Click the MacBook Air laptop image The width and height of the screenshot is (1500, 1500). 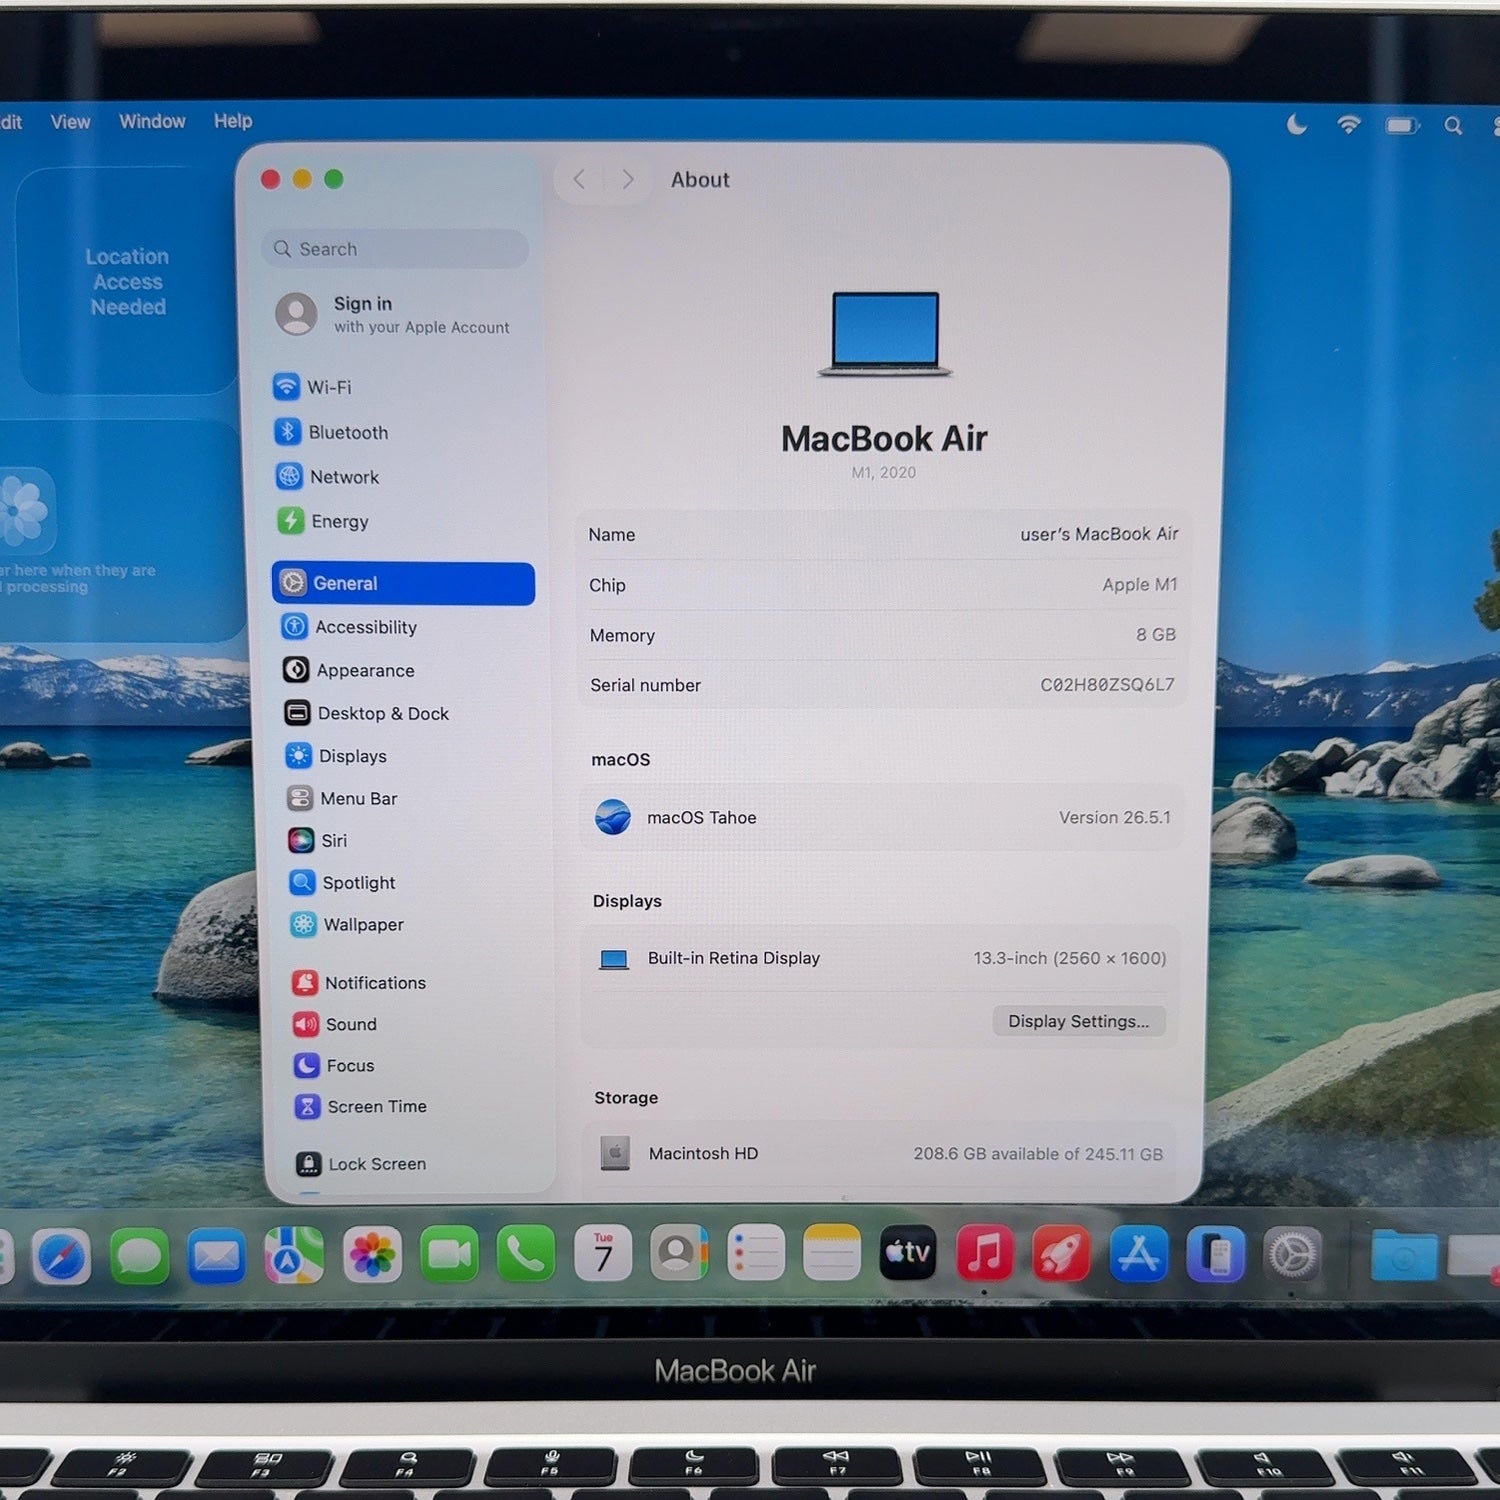[x=885, y=334]
